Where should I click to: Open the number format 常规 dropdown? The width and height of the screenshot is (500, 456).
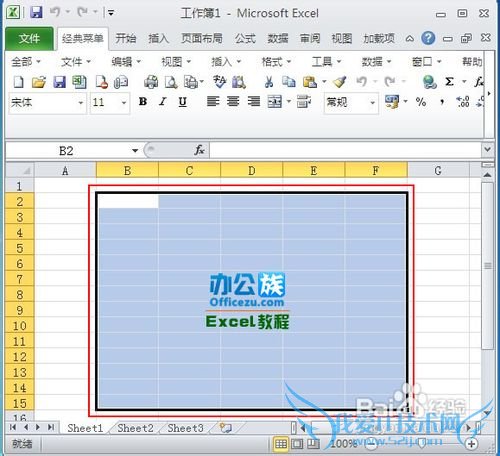[x=373, y=102]
